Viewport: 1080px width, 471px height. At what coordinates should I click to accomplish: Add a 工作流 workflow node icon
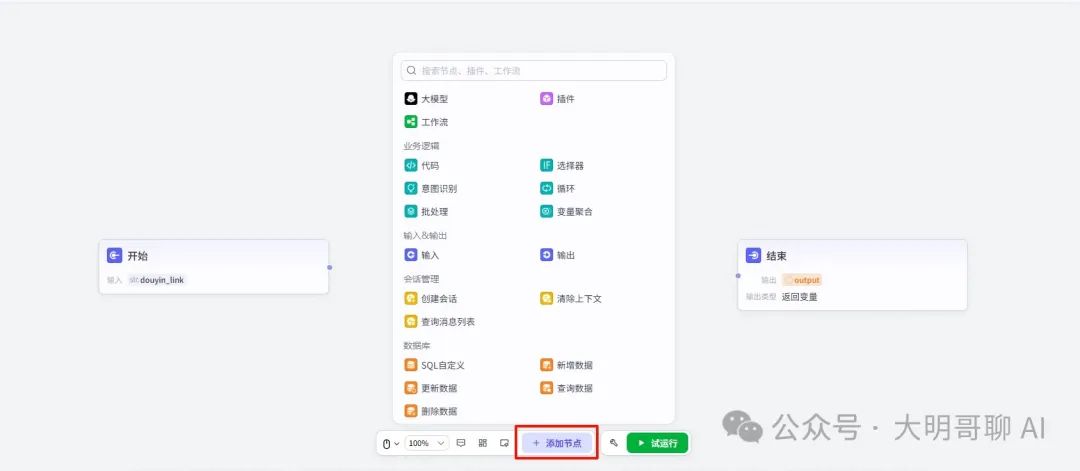click(411, 122)
